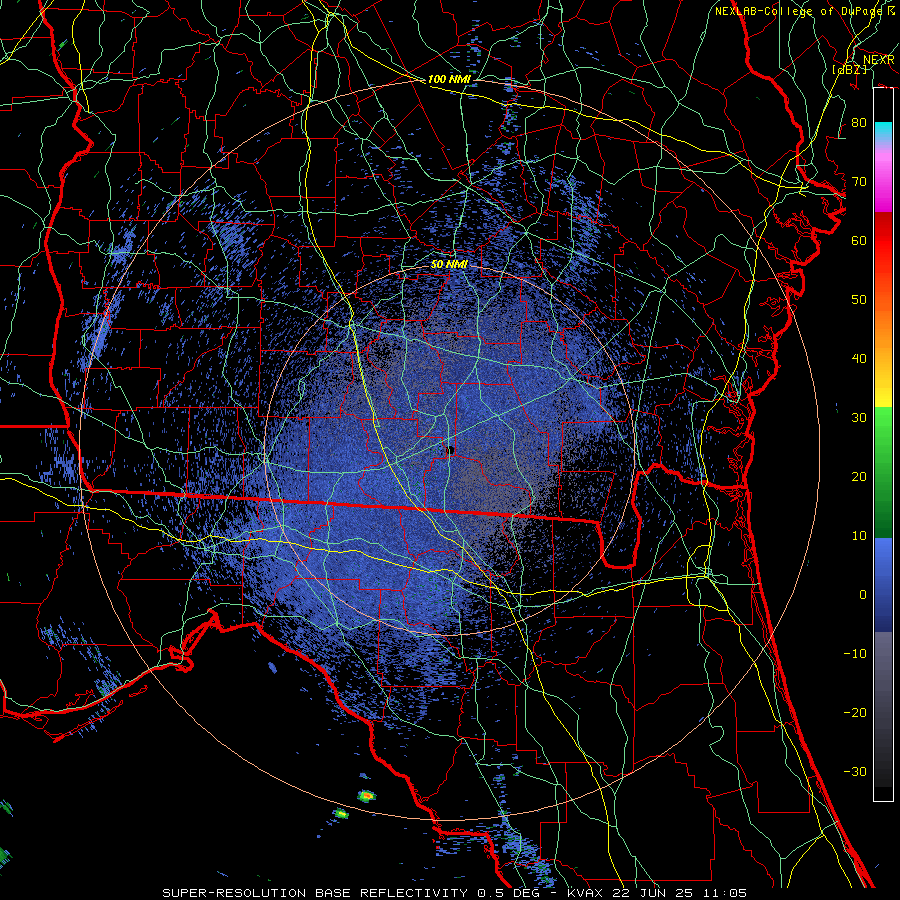Viewport: 900px width, 900px height.
Task: Click the 70 value on dBZ scale
Action: click(x=859, y=181)
